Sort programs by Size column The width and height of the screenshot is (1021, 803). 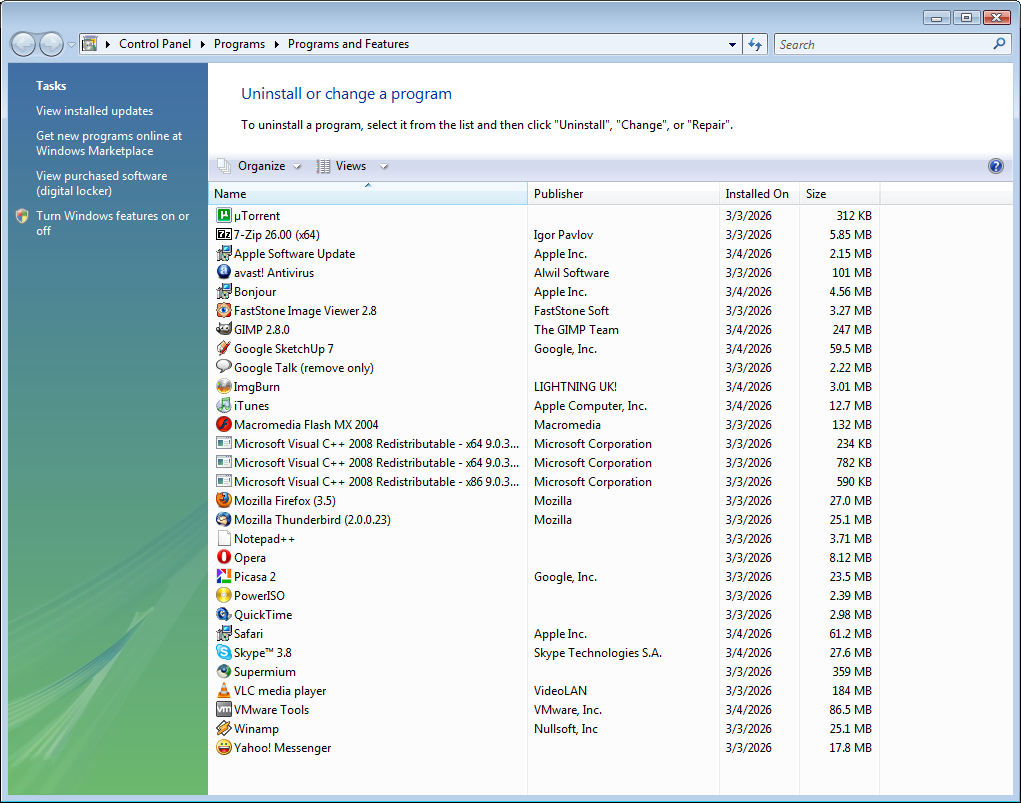[x=839, y=193]
